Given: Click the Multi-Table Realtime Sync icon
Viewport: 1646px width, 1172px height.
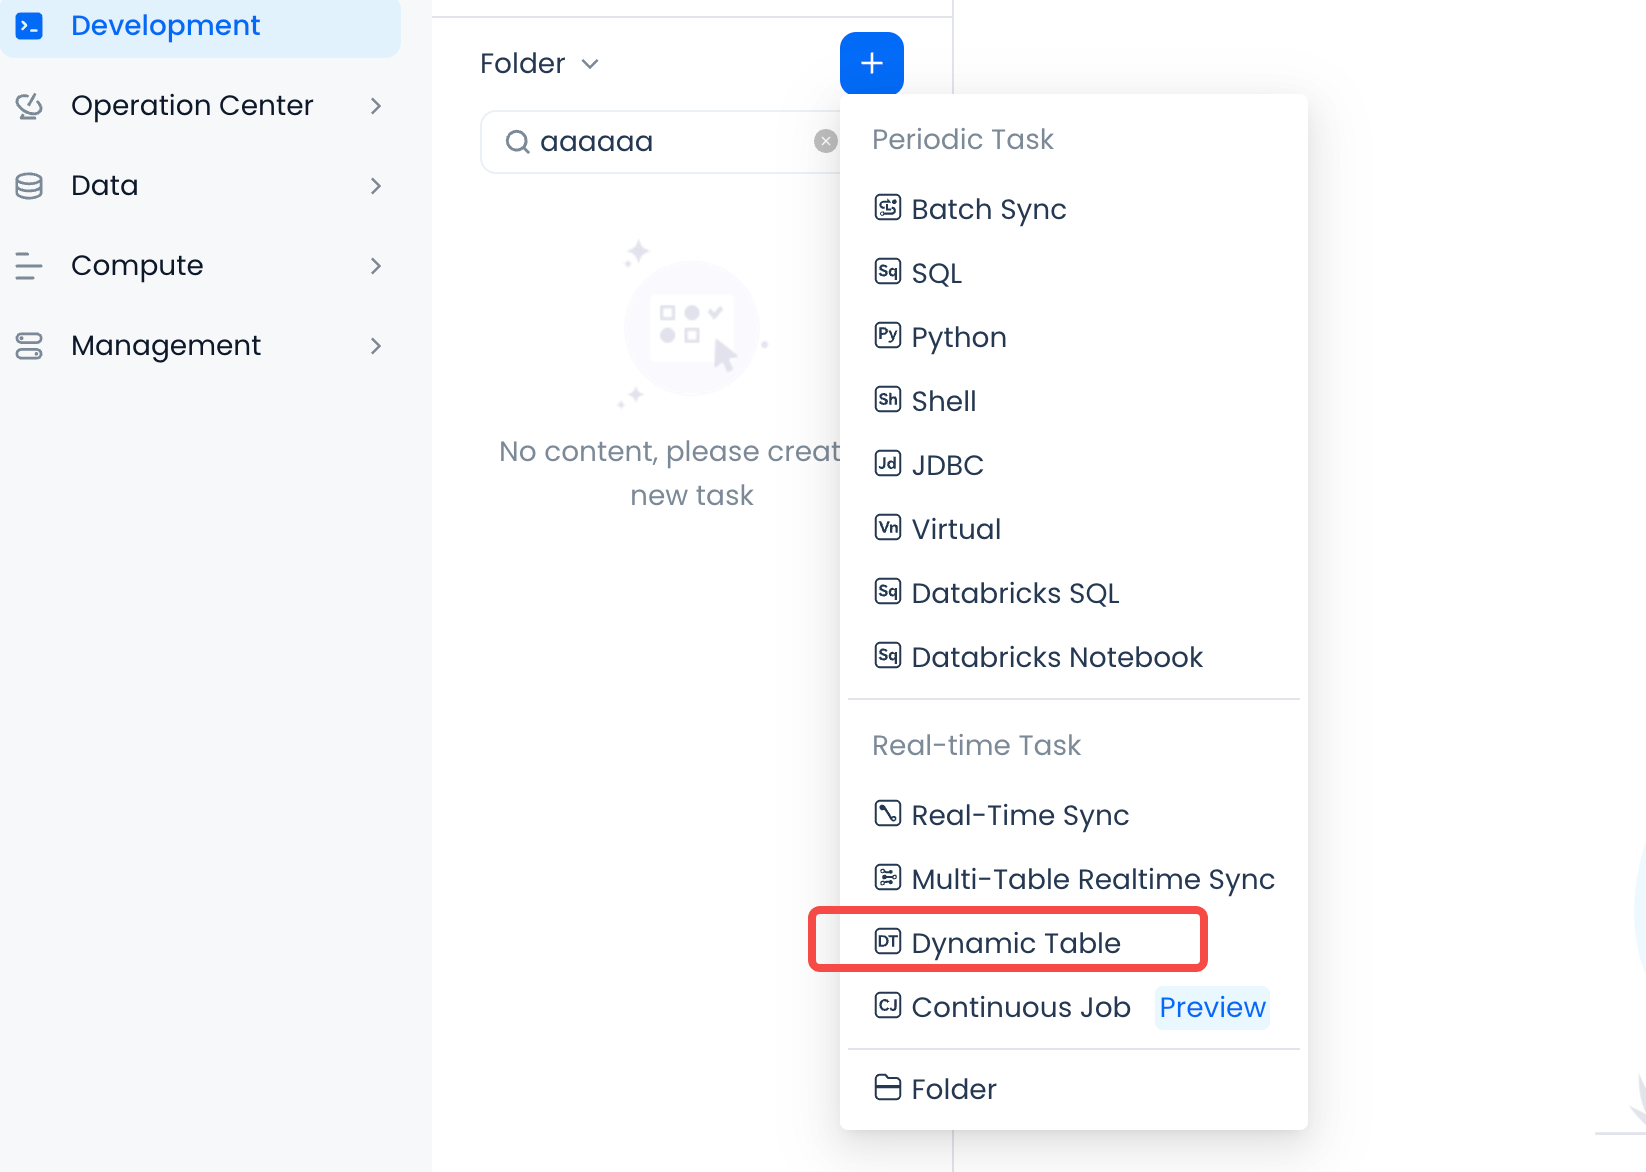Looking at the screenshot, I should 888,878.
